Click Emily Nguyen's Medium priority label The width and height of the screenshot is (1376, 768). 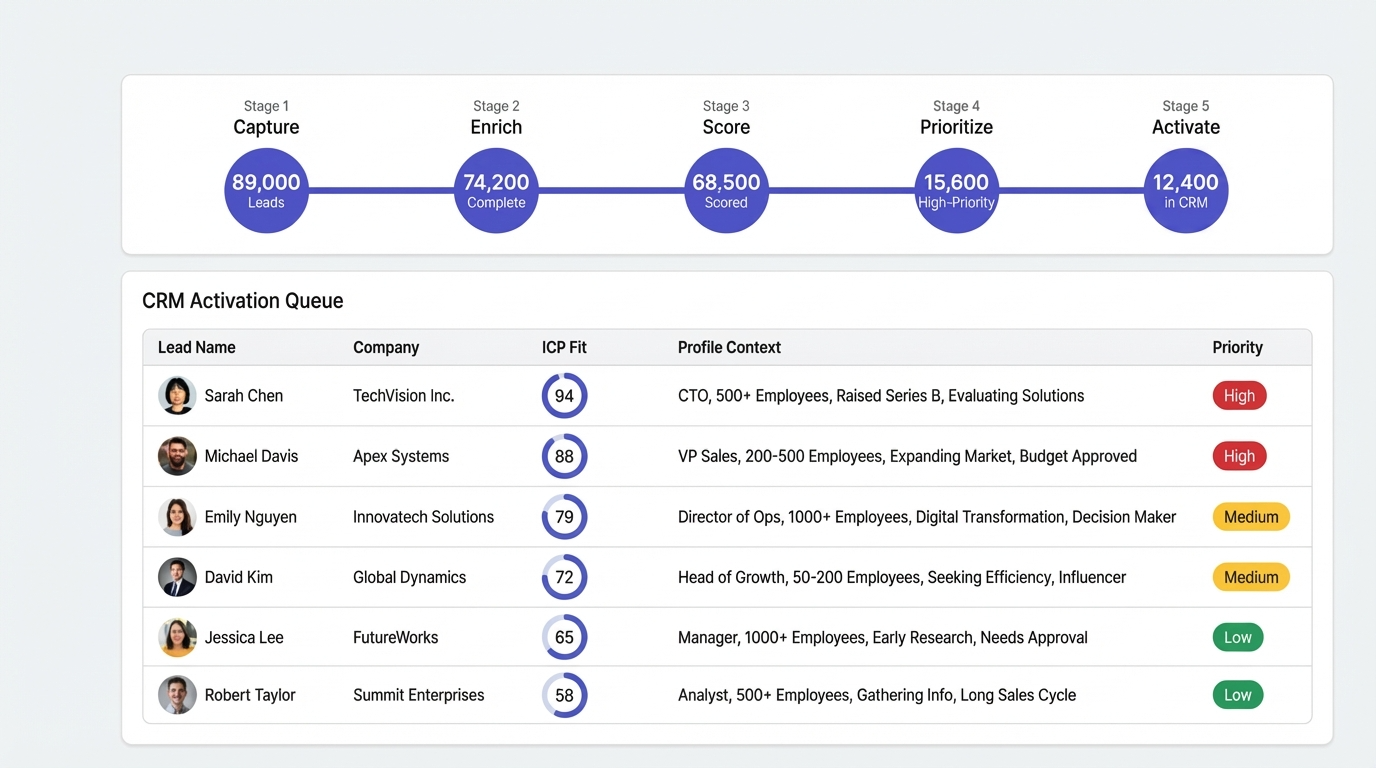(x=1251, y=517)
